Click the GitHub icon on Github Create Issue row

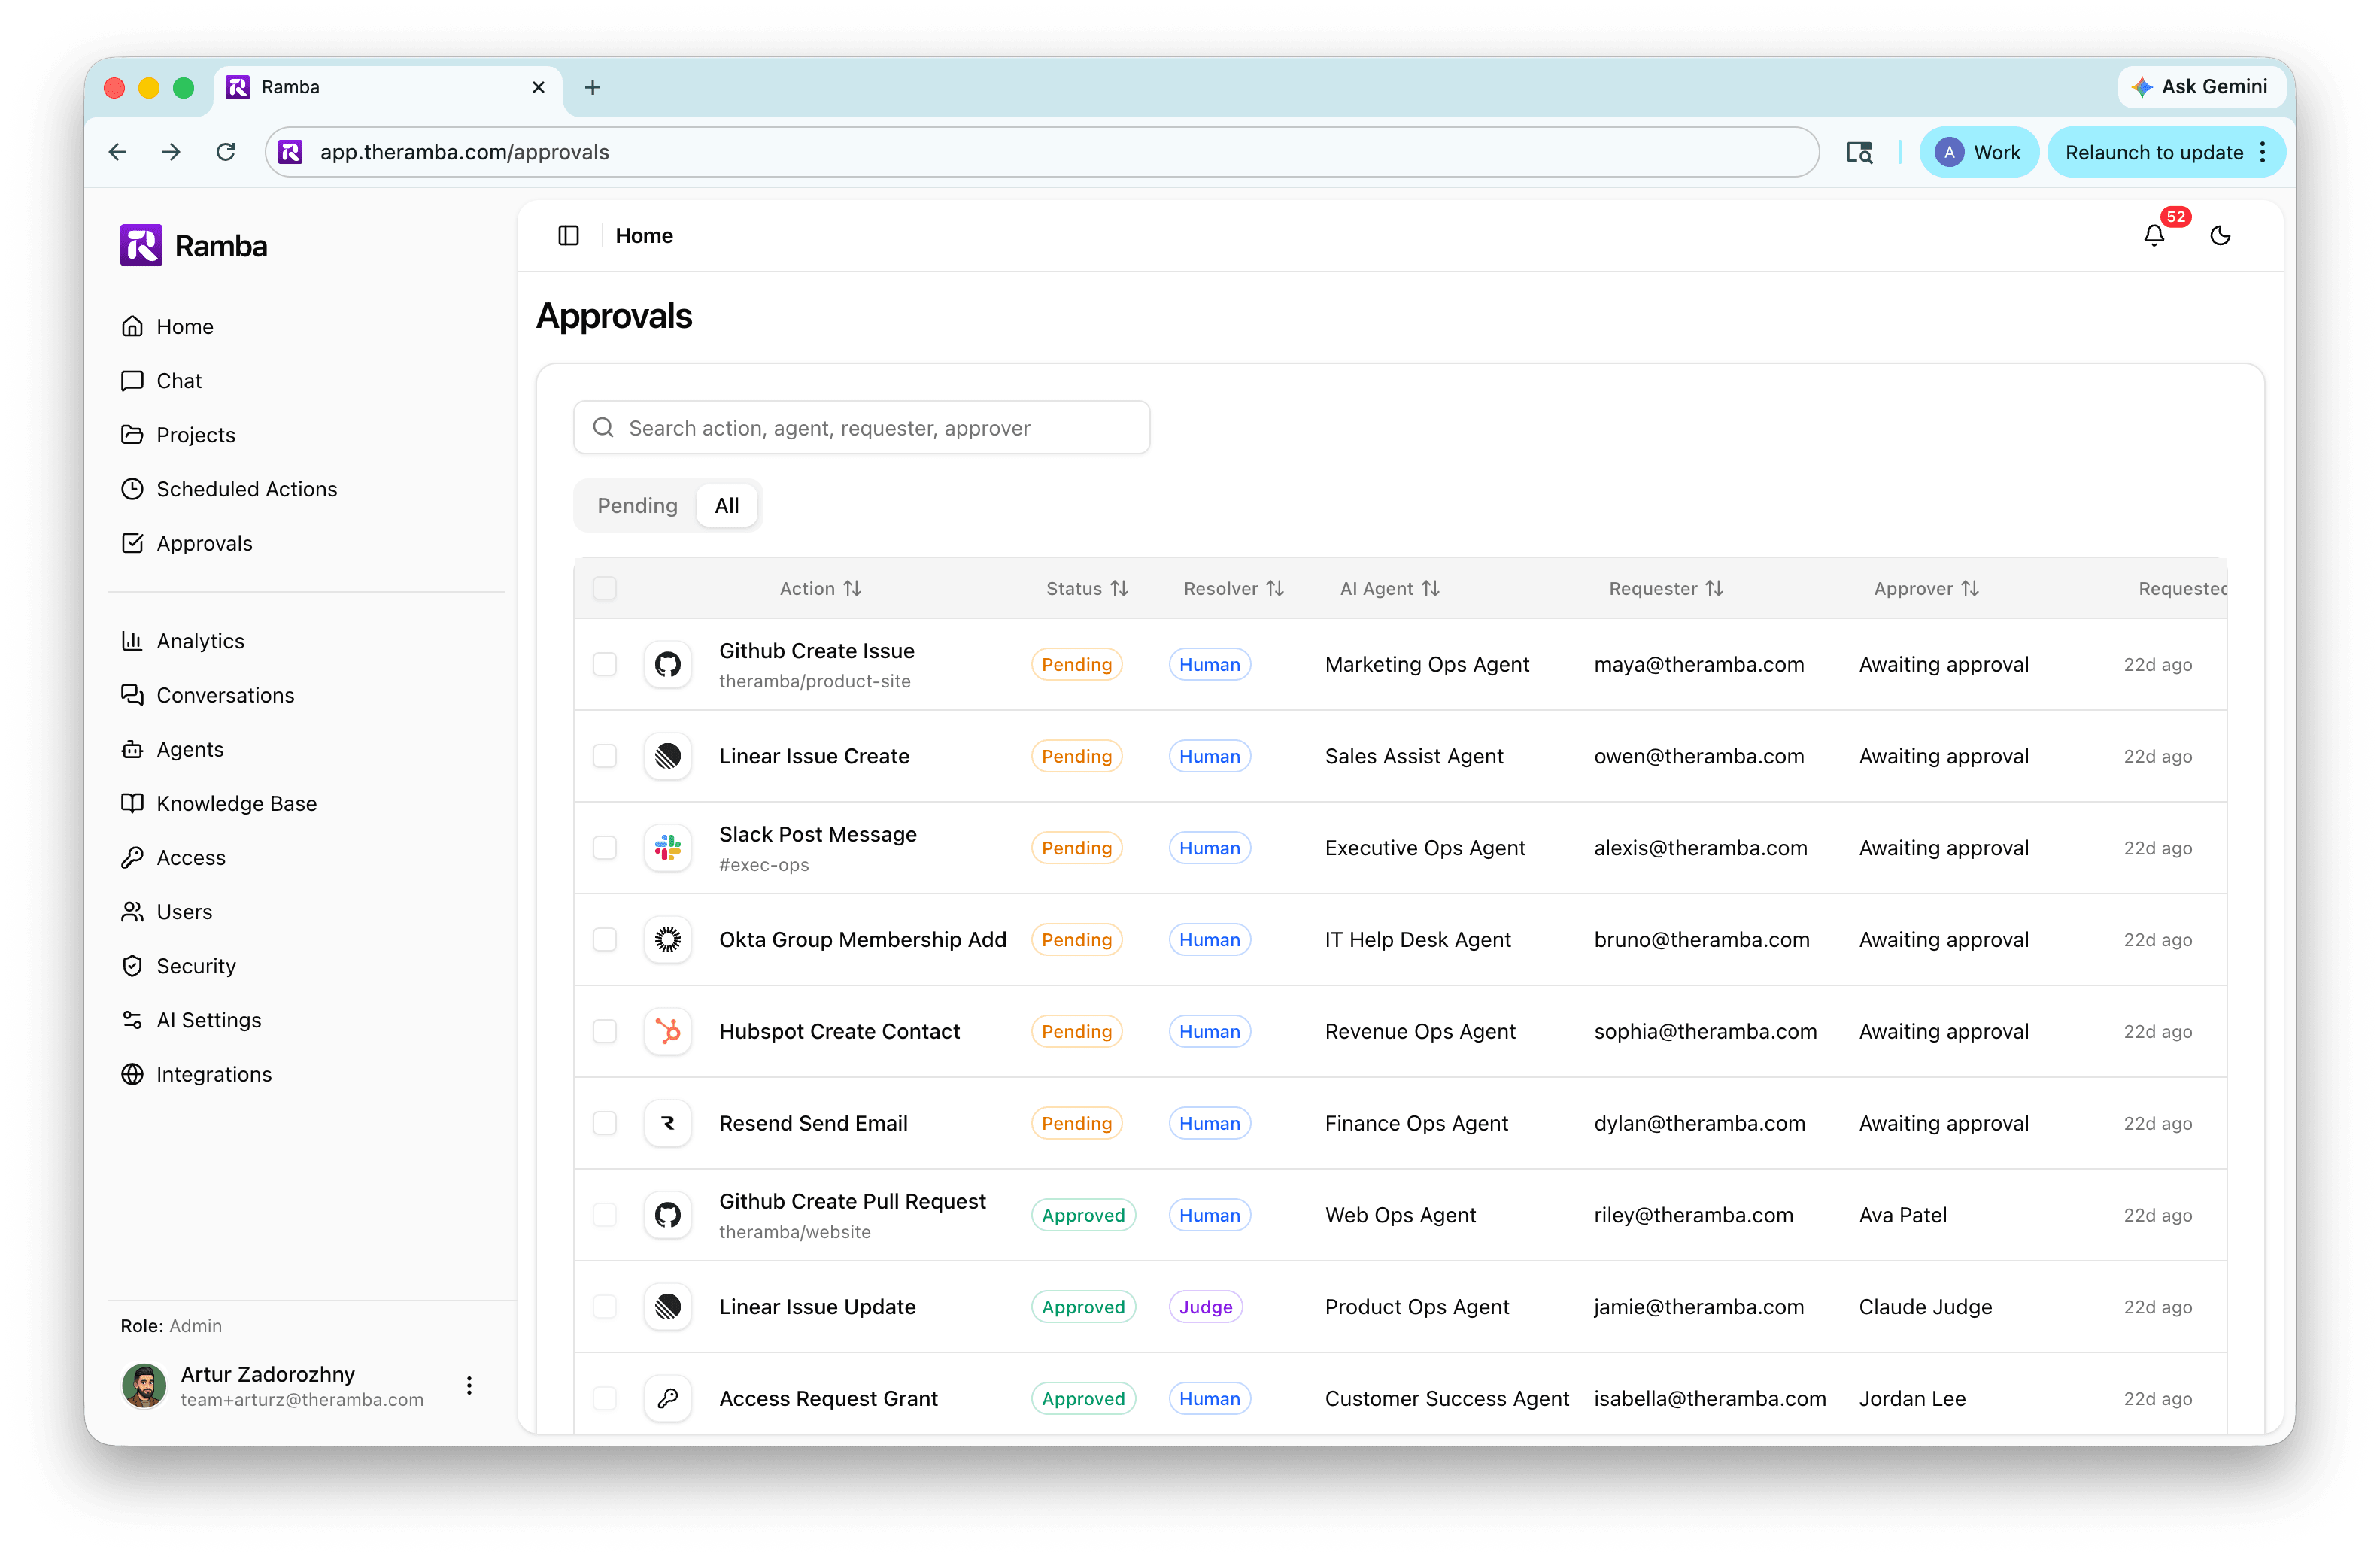pos(667,664)
